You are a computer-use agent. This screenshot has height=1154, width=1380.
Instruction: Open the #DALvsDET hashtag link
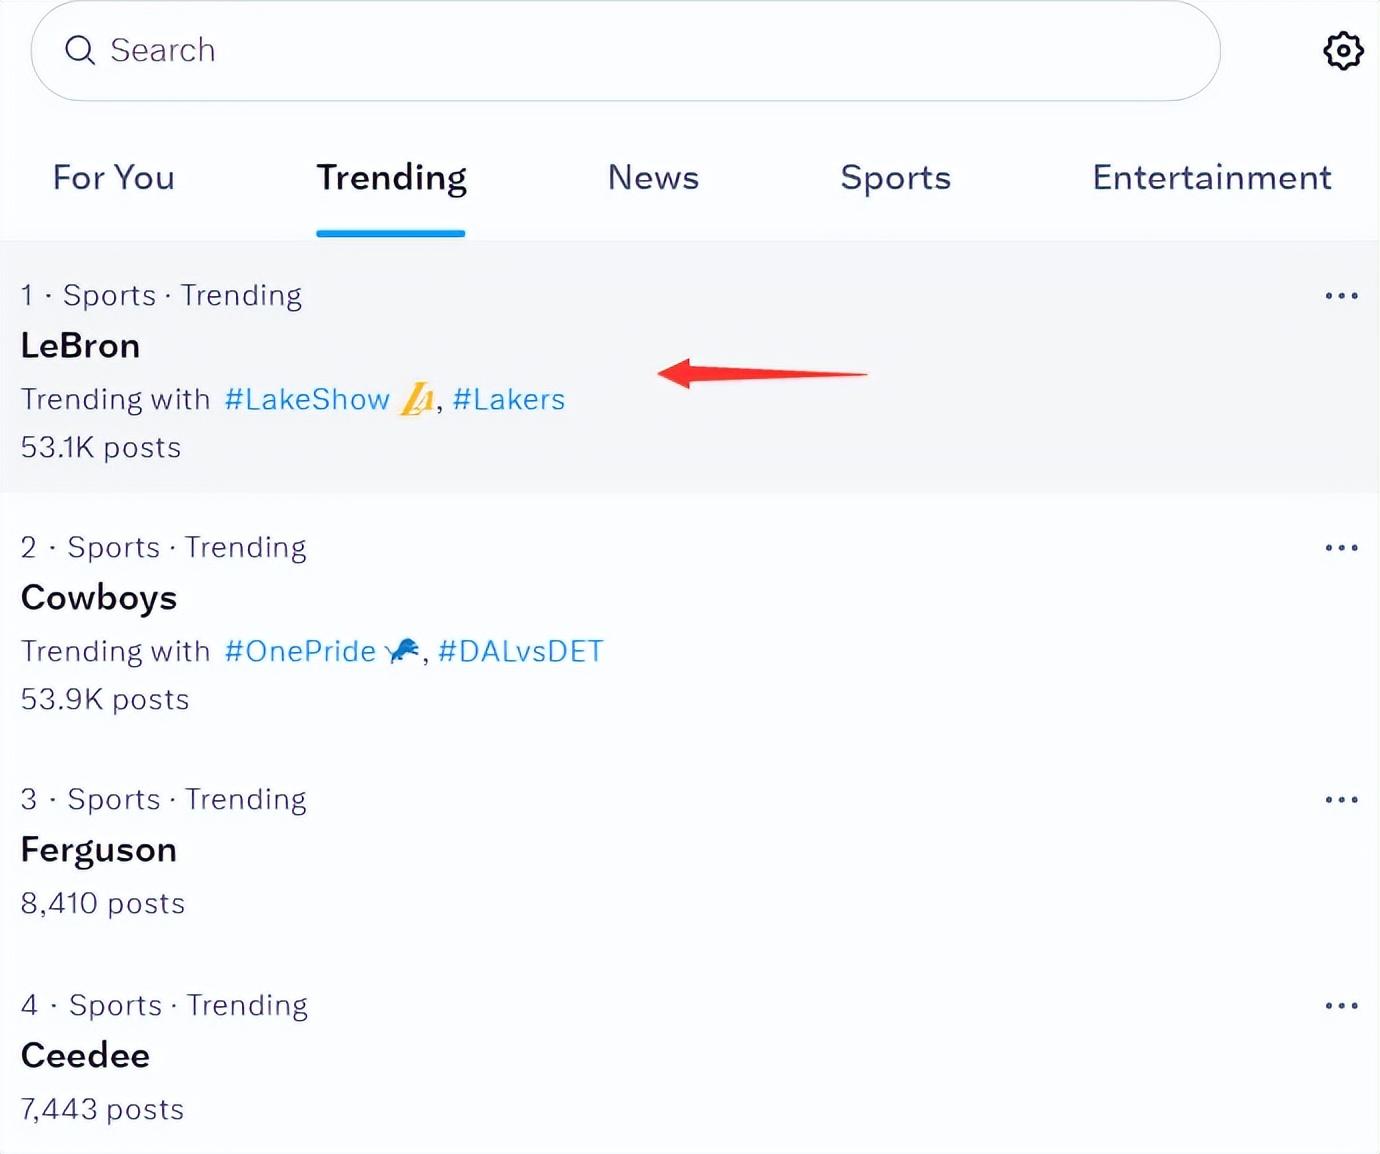coord(521,652)
